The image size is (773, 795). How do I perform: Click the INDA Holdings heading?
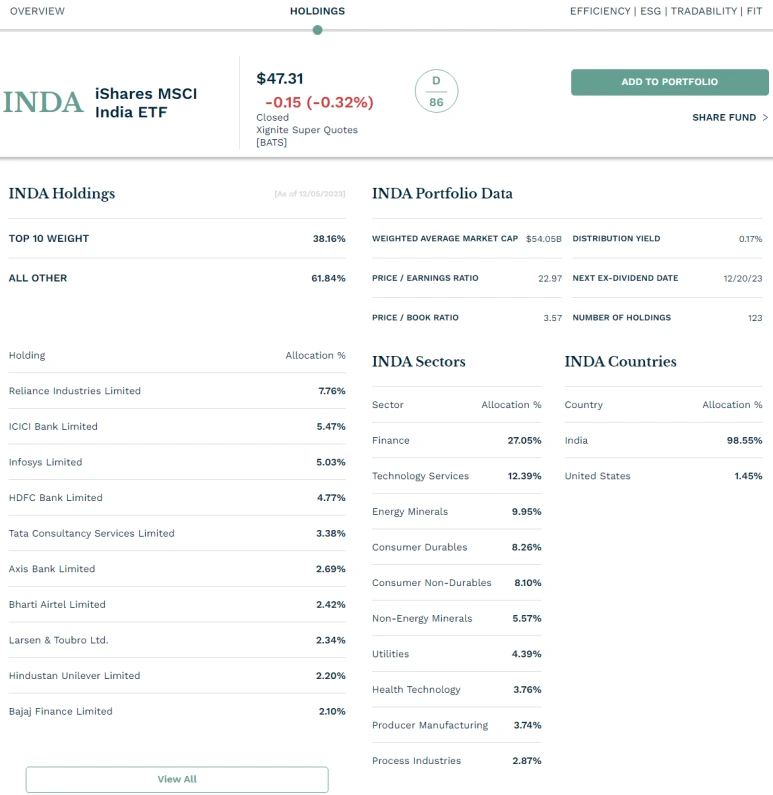62,194
